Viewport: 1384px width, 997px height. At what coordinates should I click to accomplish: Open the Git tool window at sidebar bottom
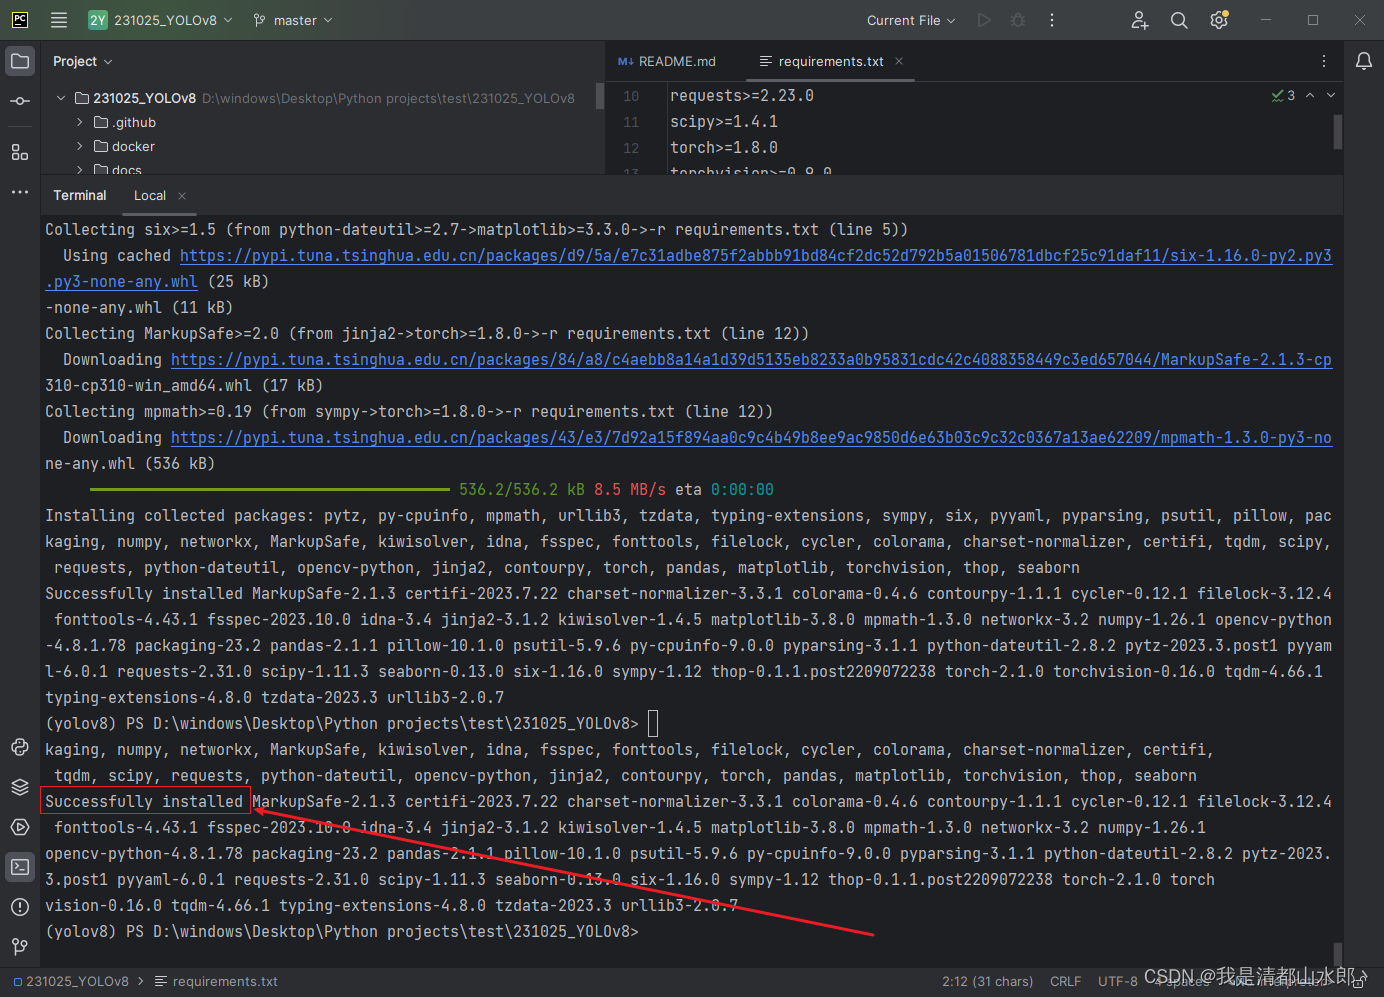[20, 946]
